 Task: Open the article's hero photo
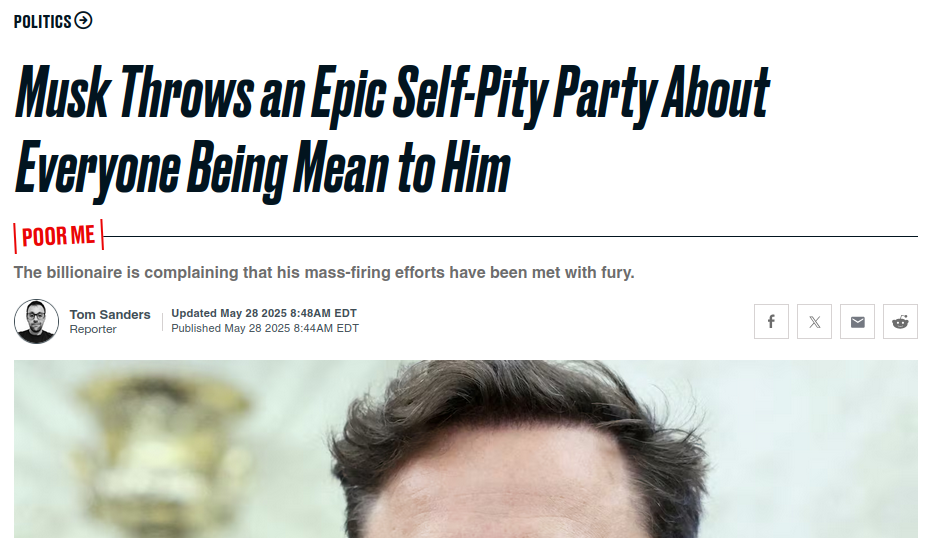(x=466, y=449)
